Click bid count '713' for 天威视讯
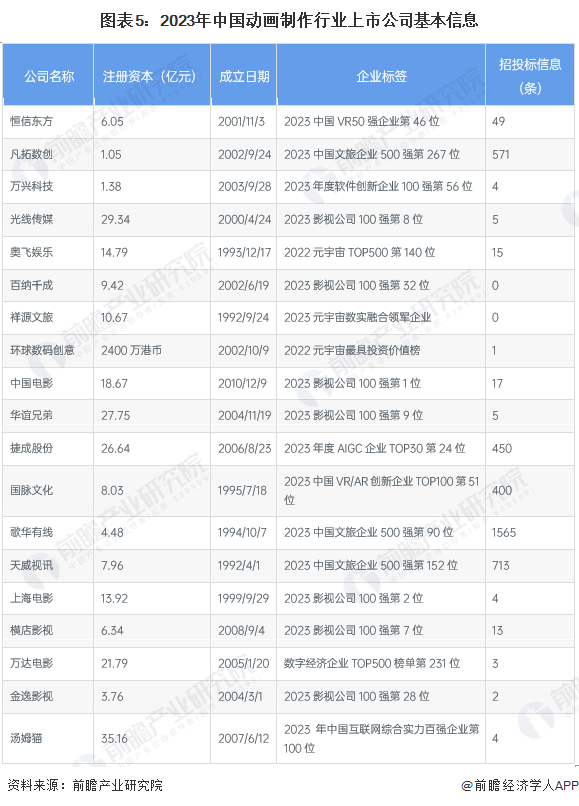Viewport: 579px width, 806px height. click(500, 565)
